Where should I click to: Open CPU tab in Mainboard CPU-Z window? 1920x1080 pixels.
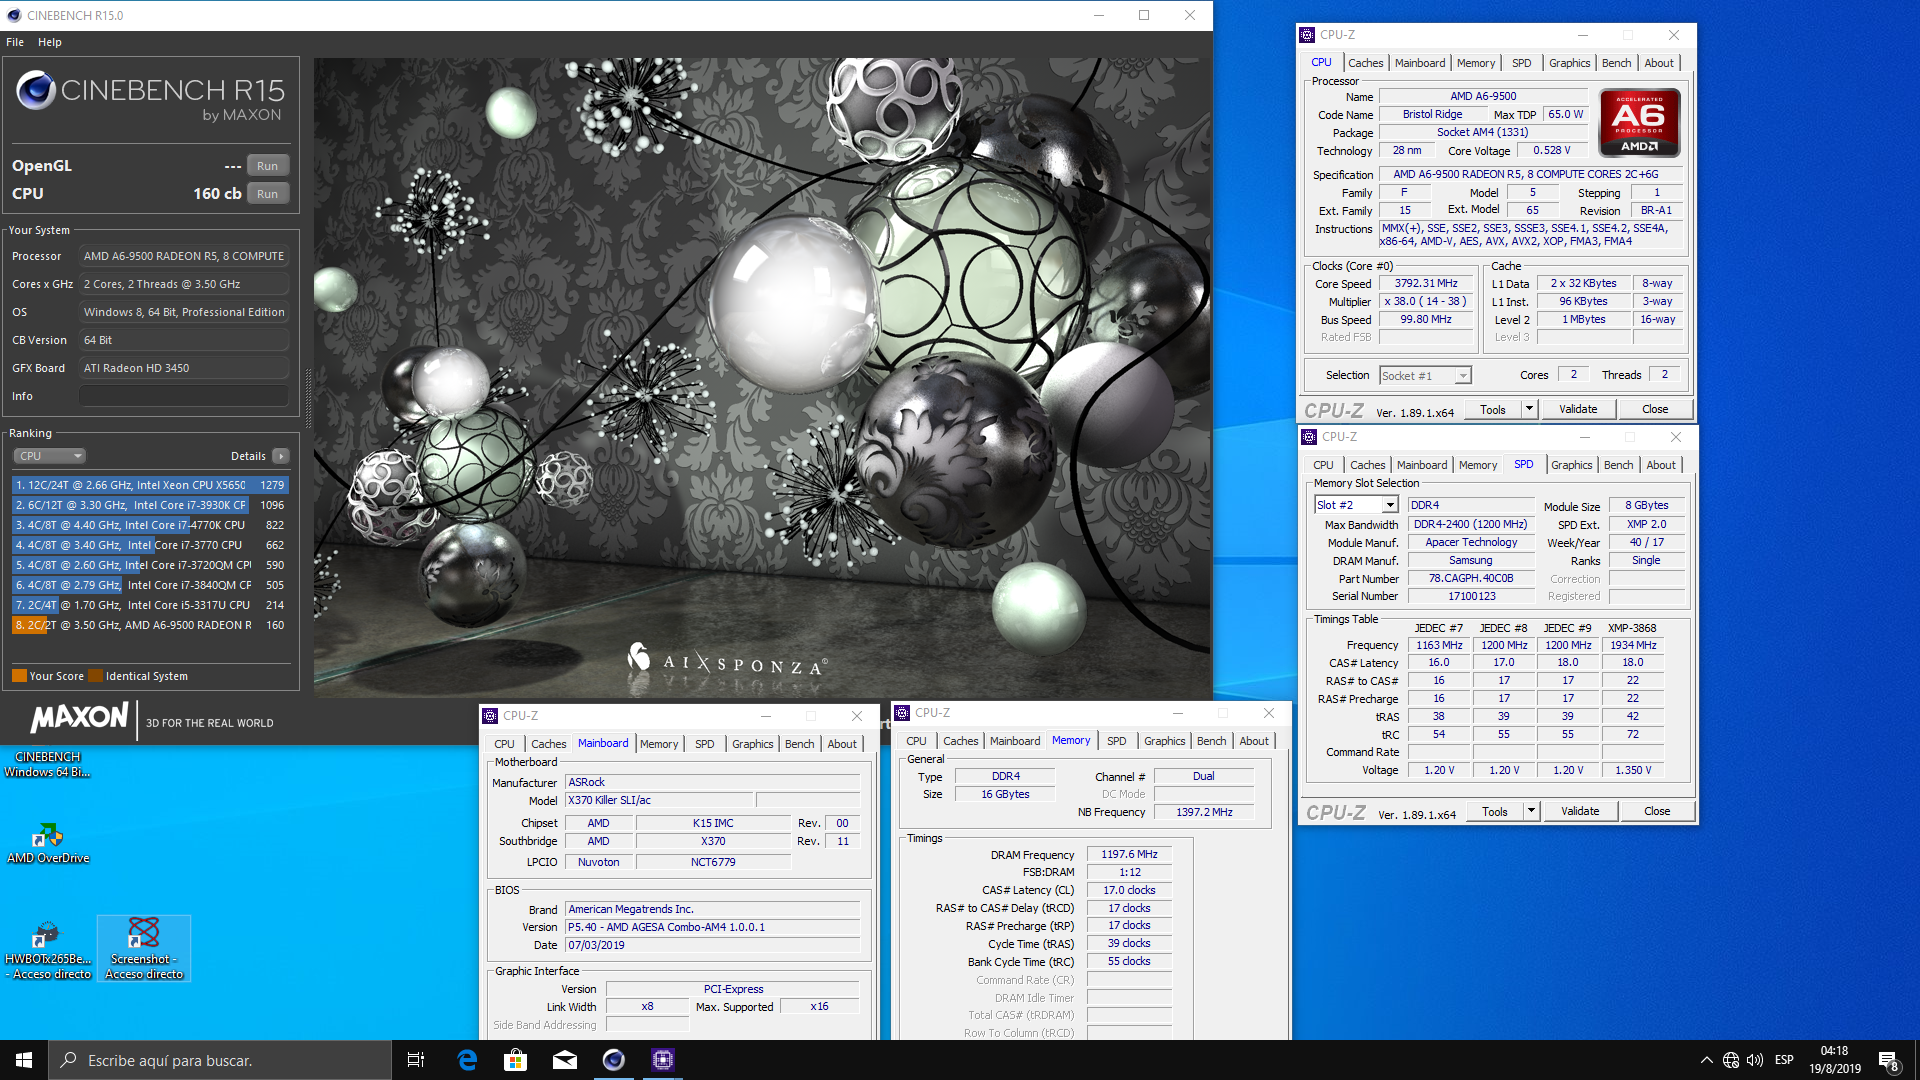[x=504, y=744]
